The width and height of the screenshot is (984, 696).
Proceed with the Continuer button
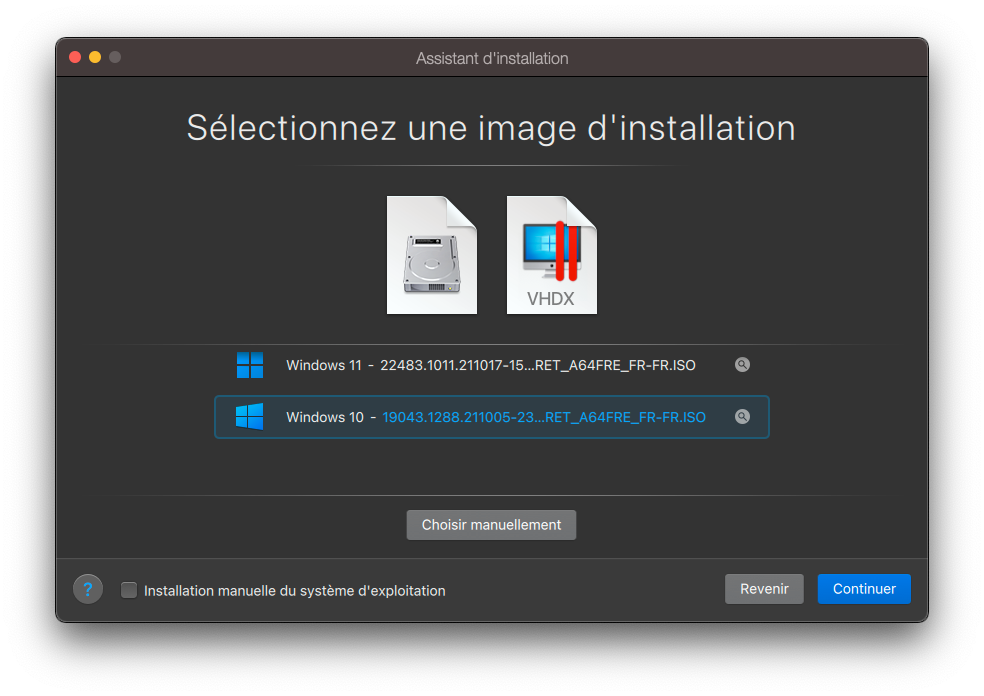[x=864, y=589]
